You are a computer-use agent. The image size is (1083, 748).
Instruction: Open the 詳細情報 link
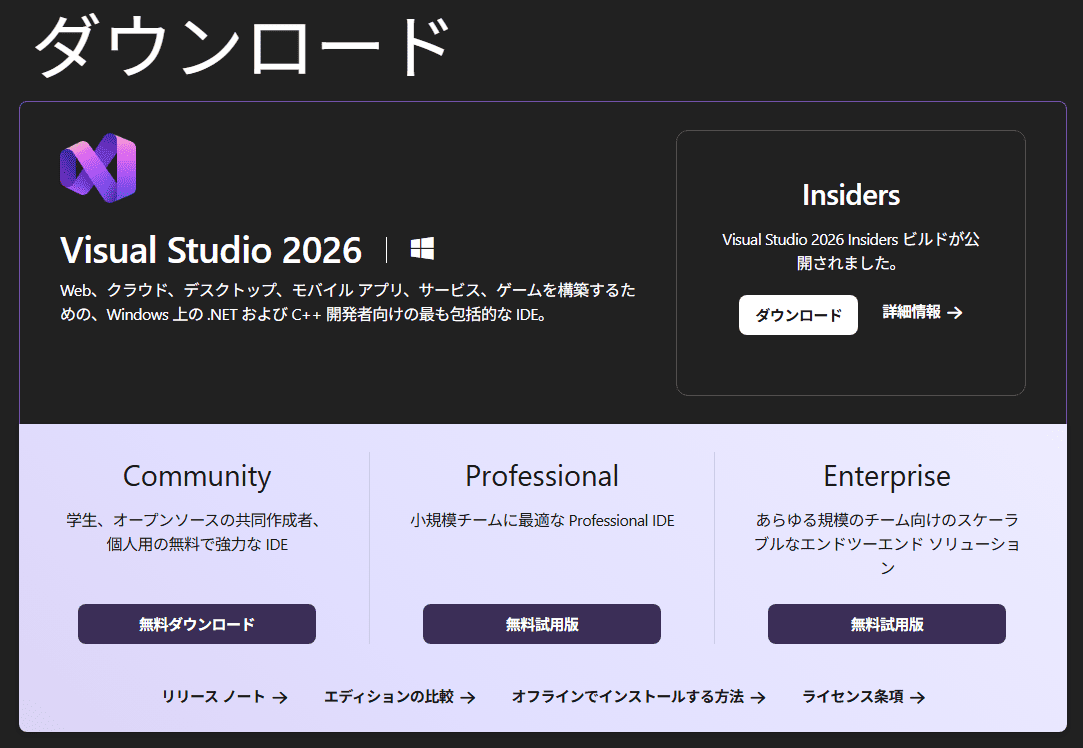pos(912,313)
